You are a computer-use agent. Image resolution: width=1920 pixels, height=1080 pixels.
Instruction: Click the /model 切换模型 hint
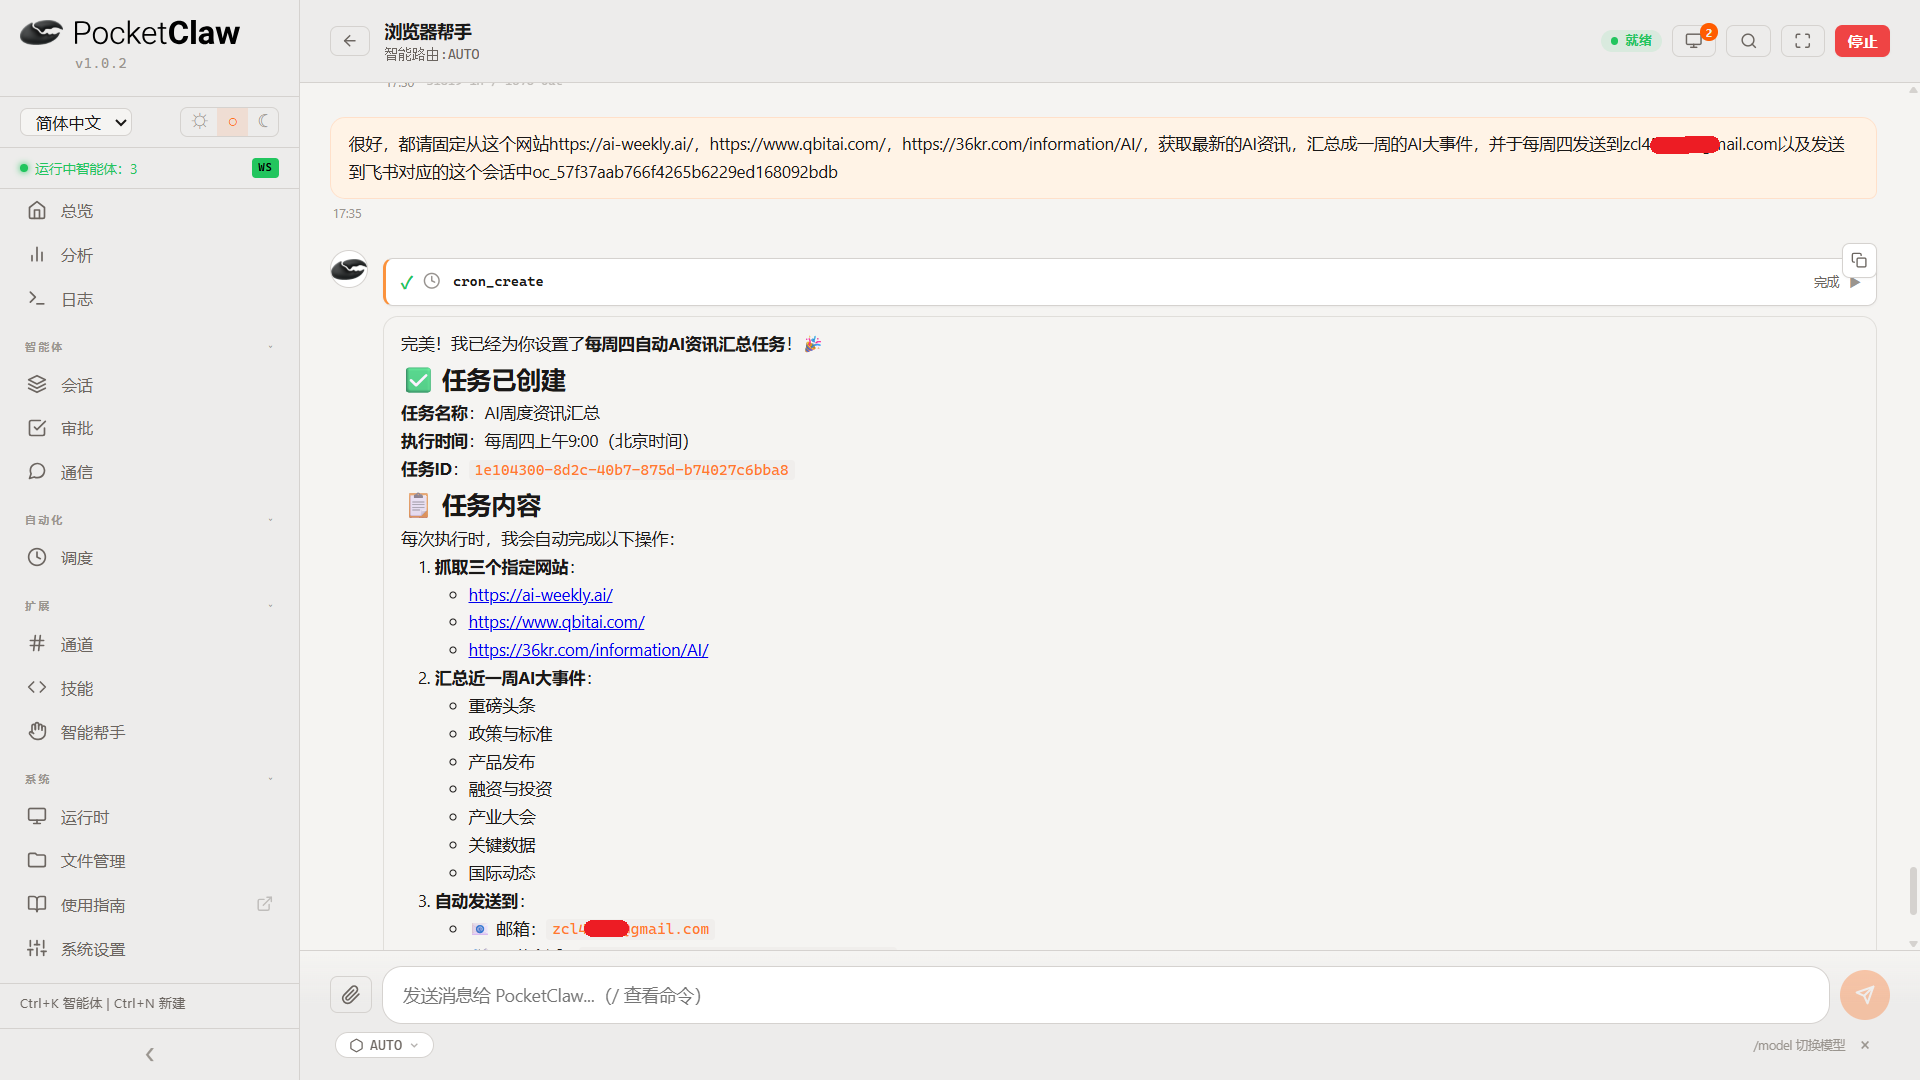point(1799,1045)
